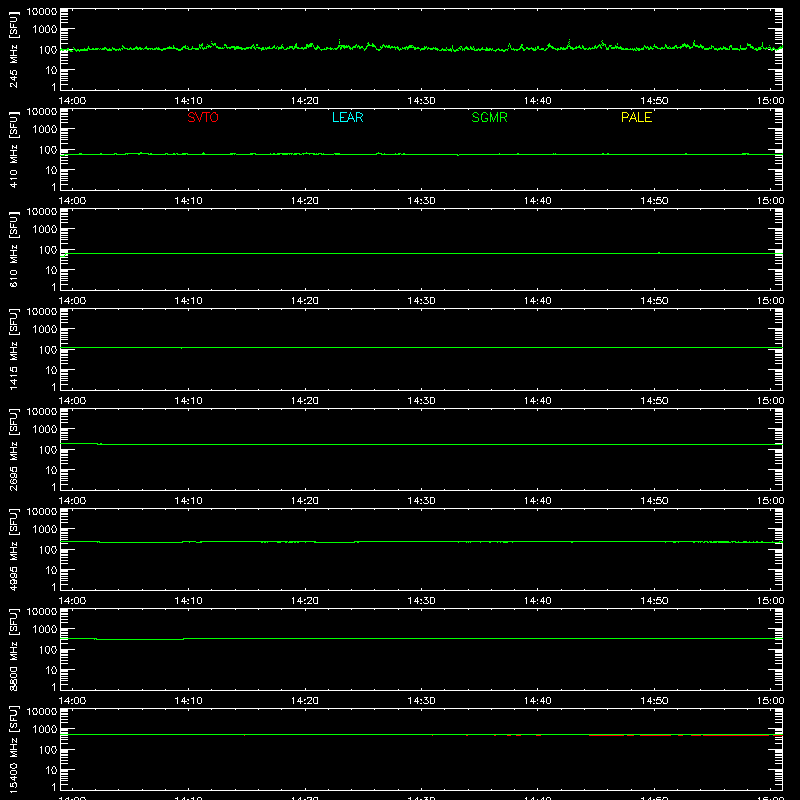This screenshot has width=800, height=800.
Task: Click the 610 MHz [SFU] axis label
Action: click(13, 250)
